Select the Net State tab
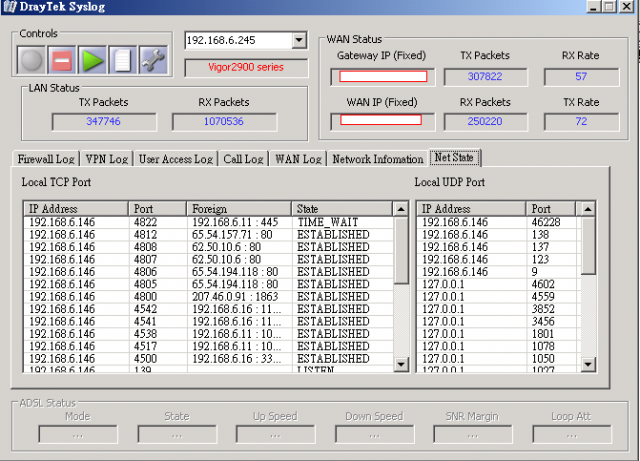Image resolution: width=640 pixels, height=461 pixels. (x=454, y=157)
